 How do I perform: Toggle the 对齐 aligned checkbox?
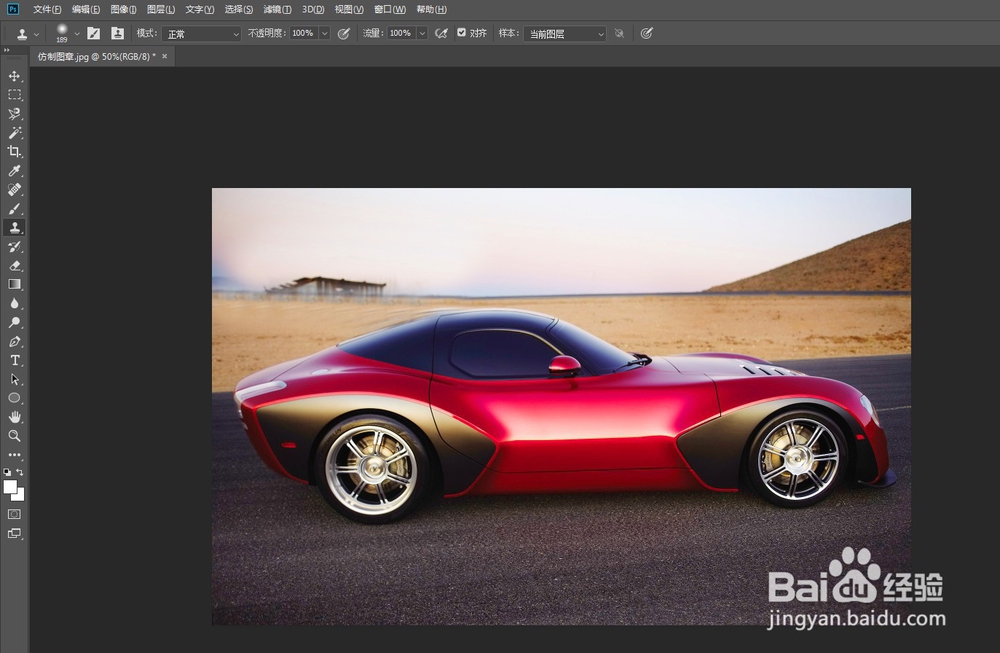pyautogui.click(x=462, y=33)
